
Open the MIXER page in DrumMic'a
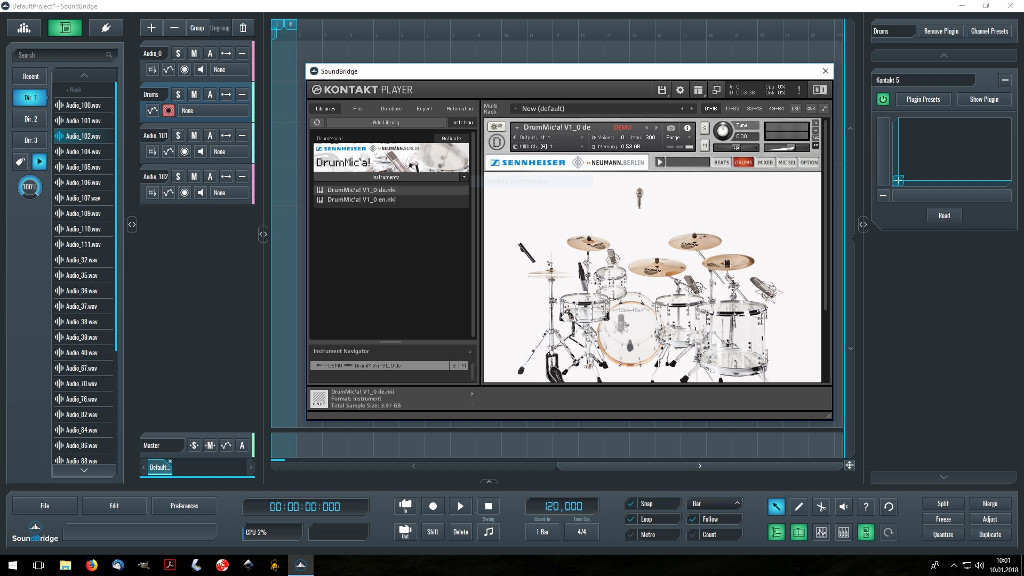(765, 162)
